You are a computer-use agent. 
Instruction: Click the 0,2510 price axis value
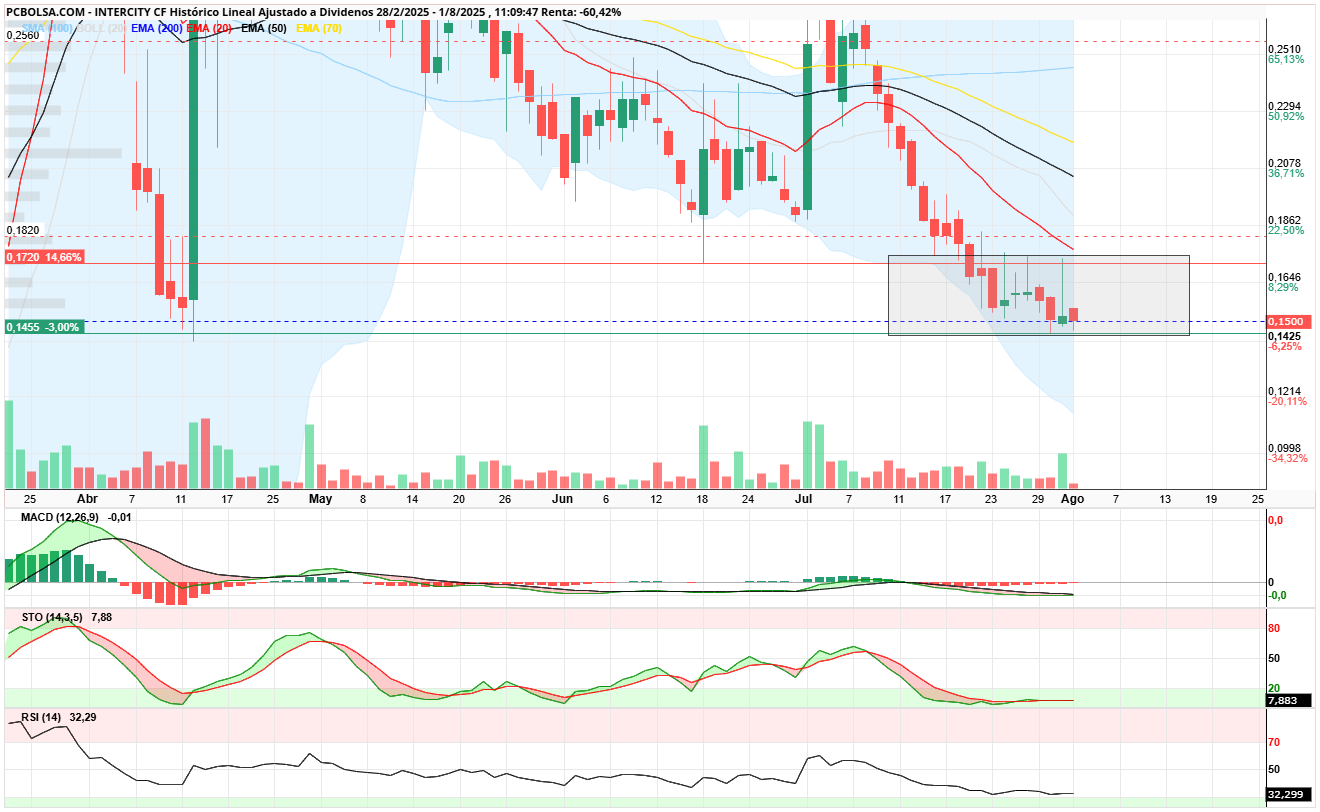pyautogui.click(x=1285, y=49)
